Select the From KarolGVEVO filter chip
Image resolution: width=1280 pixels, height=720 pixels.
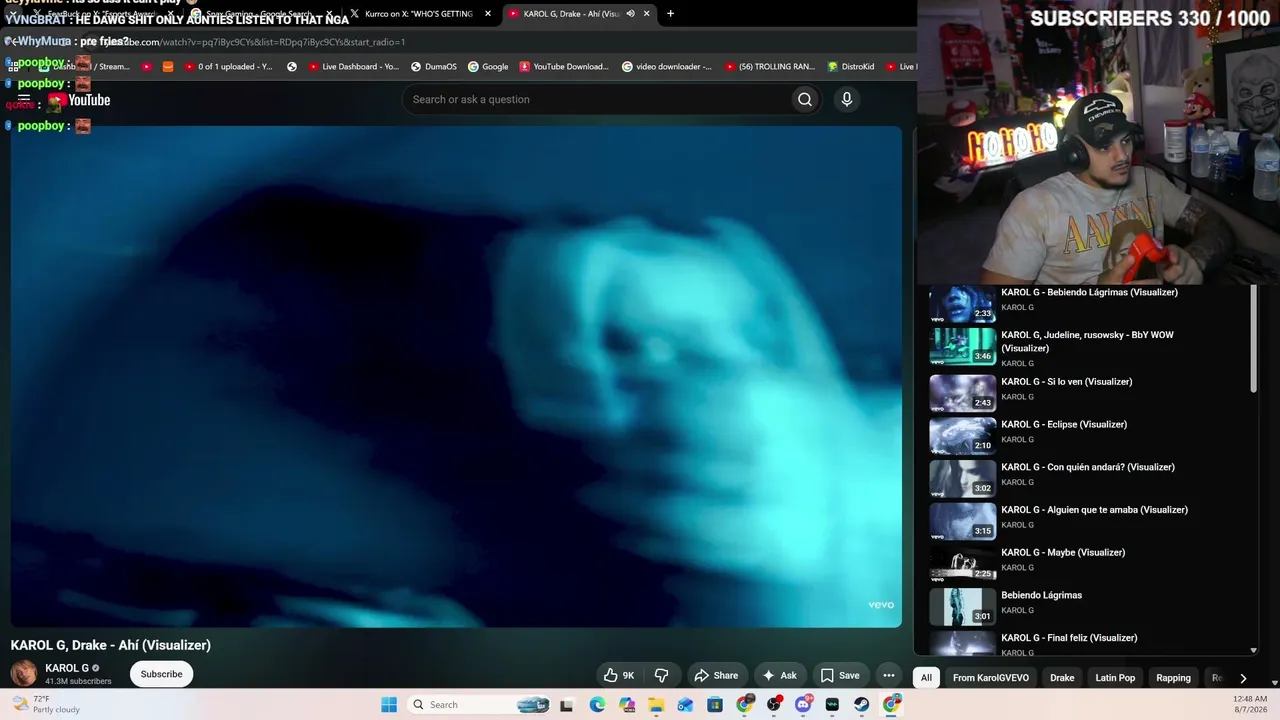pos(991,678)
